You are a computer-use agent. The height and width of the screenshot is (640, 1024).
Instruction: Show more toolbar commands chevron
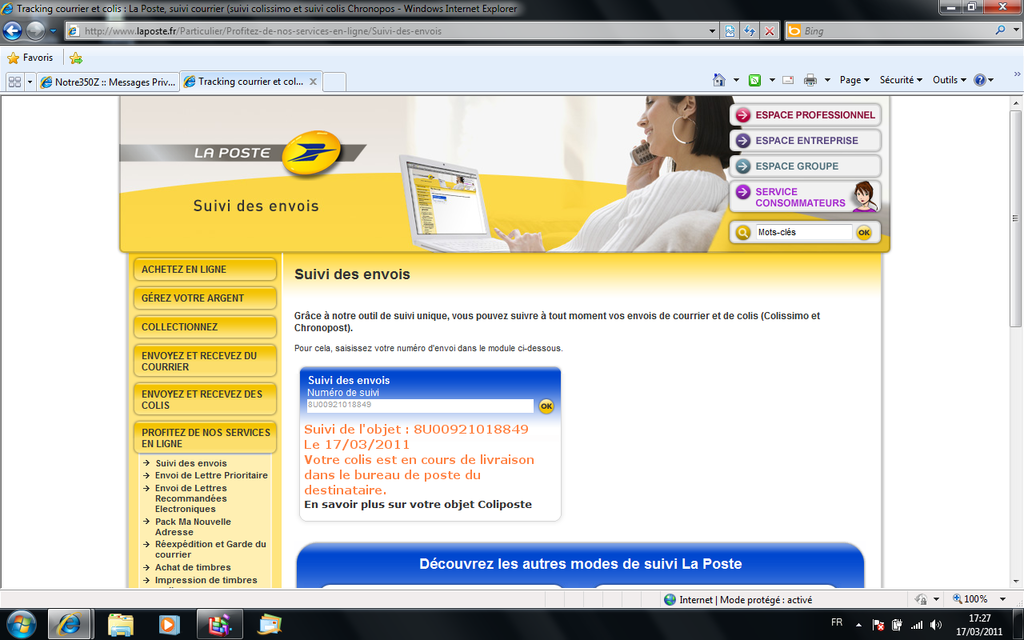pyautogui.click(x=1017, y=74)
